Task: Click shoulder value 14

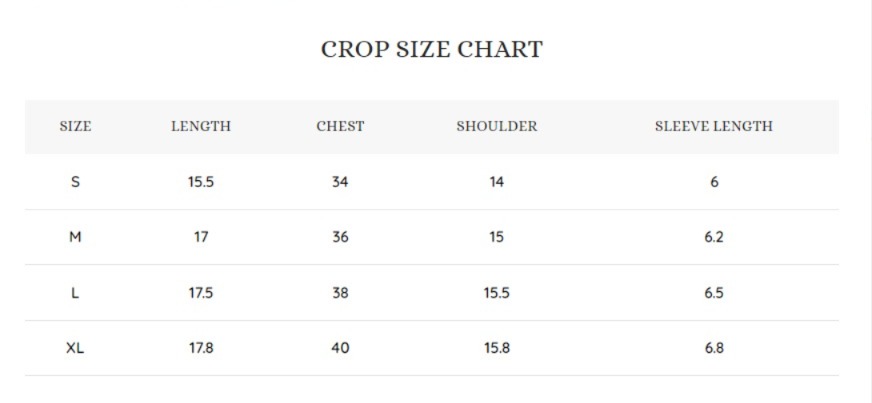Action: pyautogui.click(x=497, y=182)
